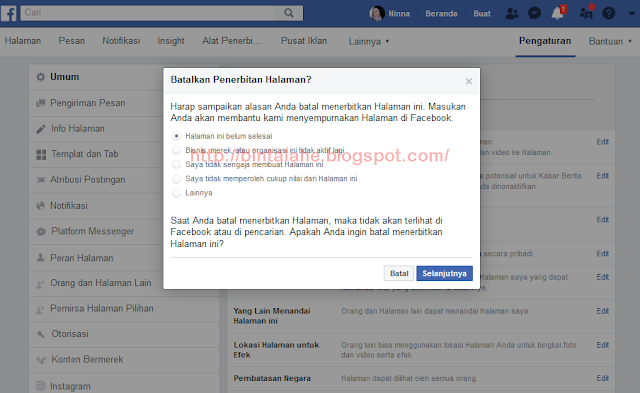640x393 pixels.
Task: Edit 'Yang Lain Menandai Halaman ini' setting
Action: [x=602, y=311]
